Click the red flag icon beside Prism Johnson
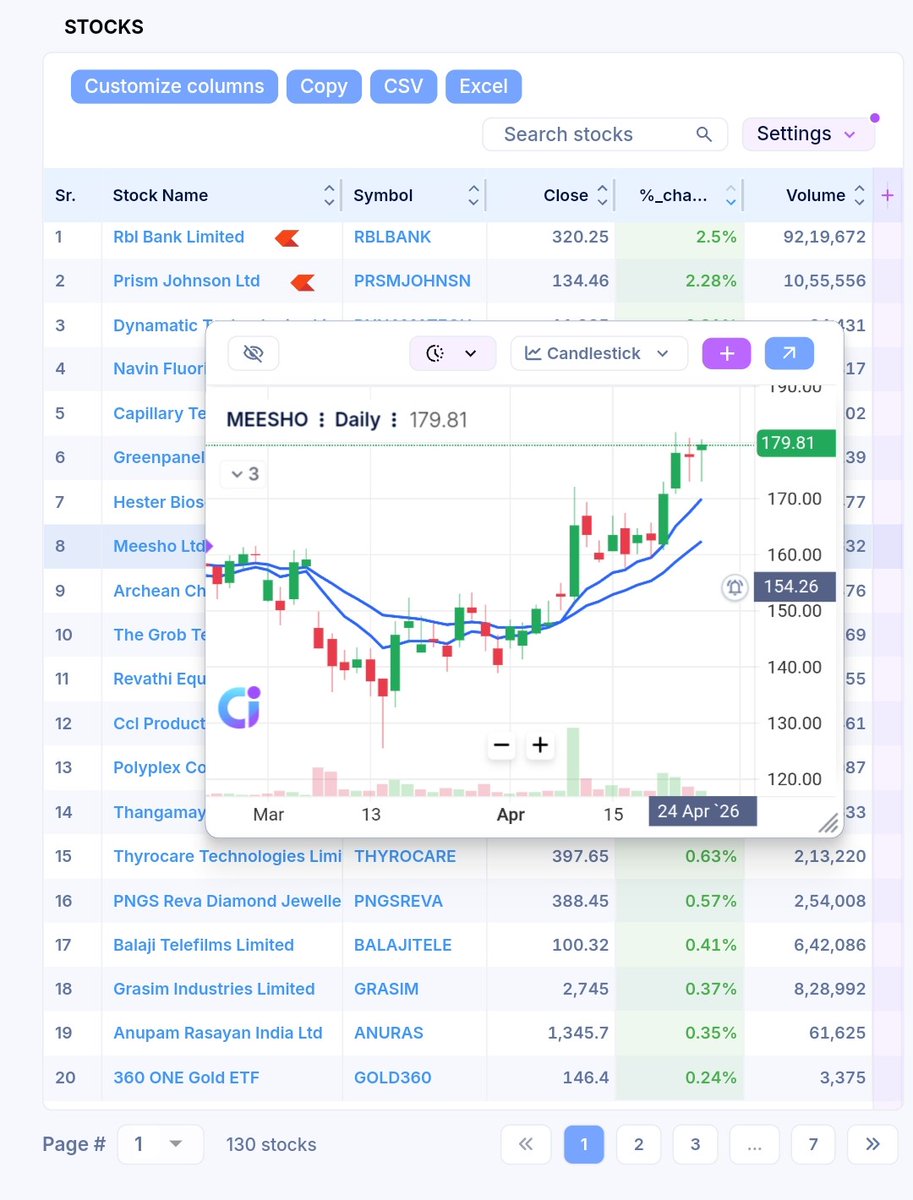913x1200 pixels. click(x=303, y=282)
